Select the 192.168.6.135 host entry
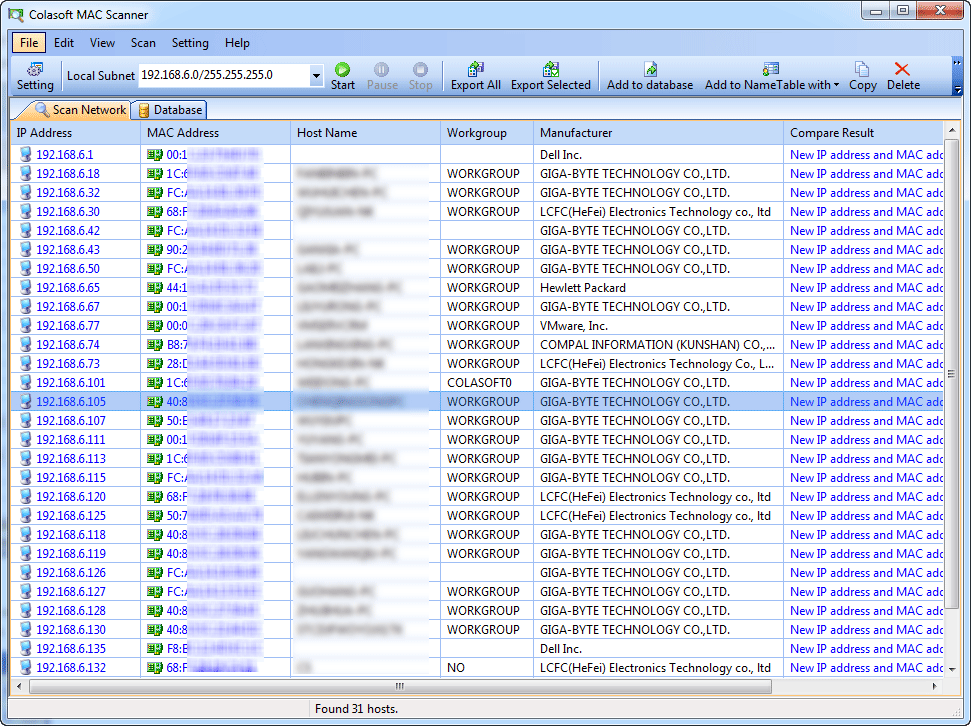Image resolution: width=971 pixels, height=726 pixels. [x=67, y=648]
